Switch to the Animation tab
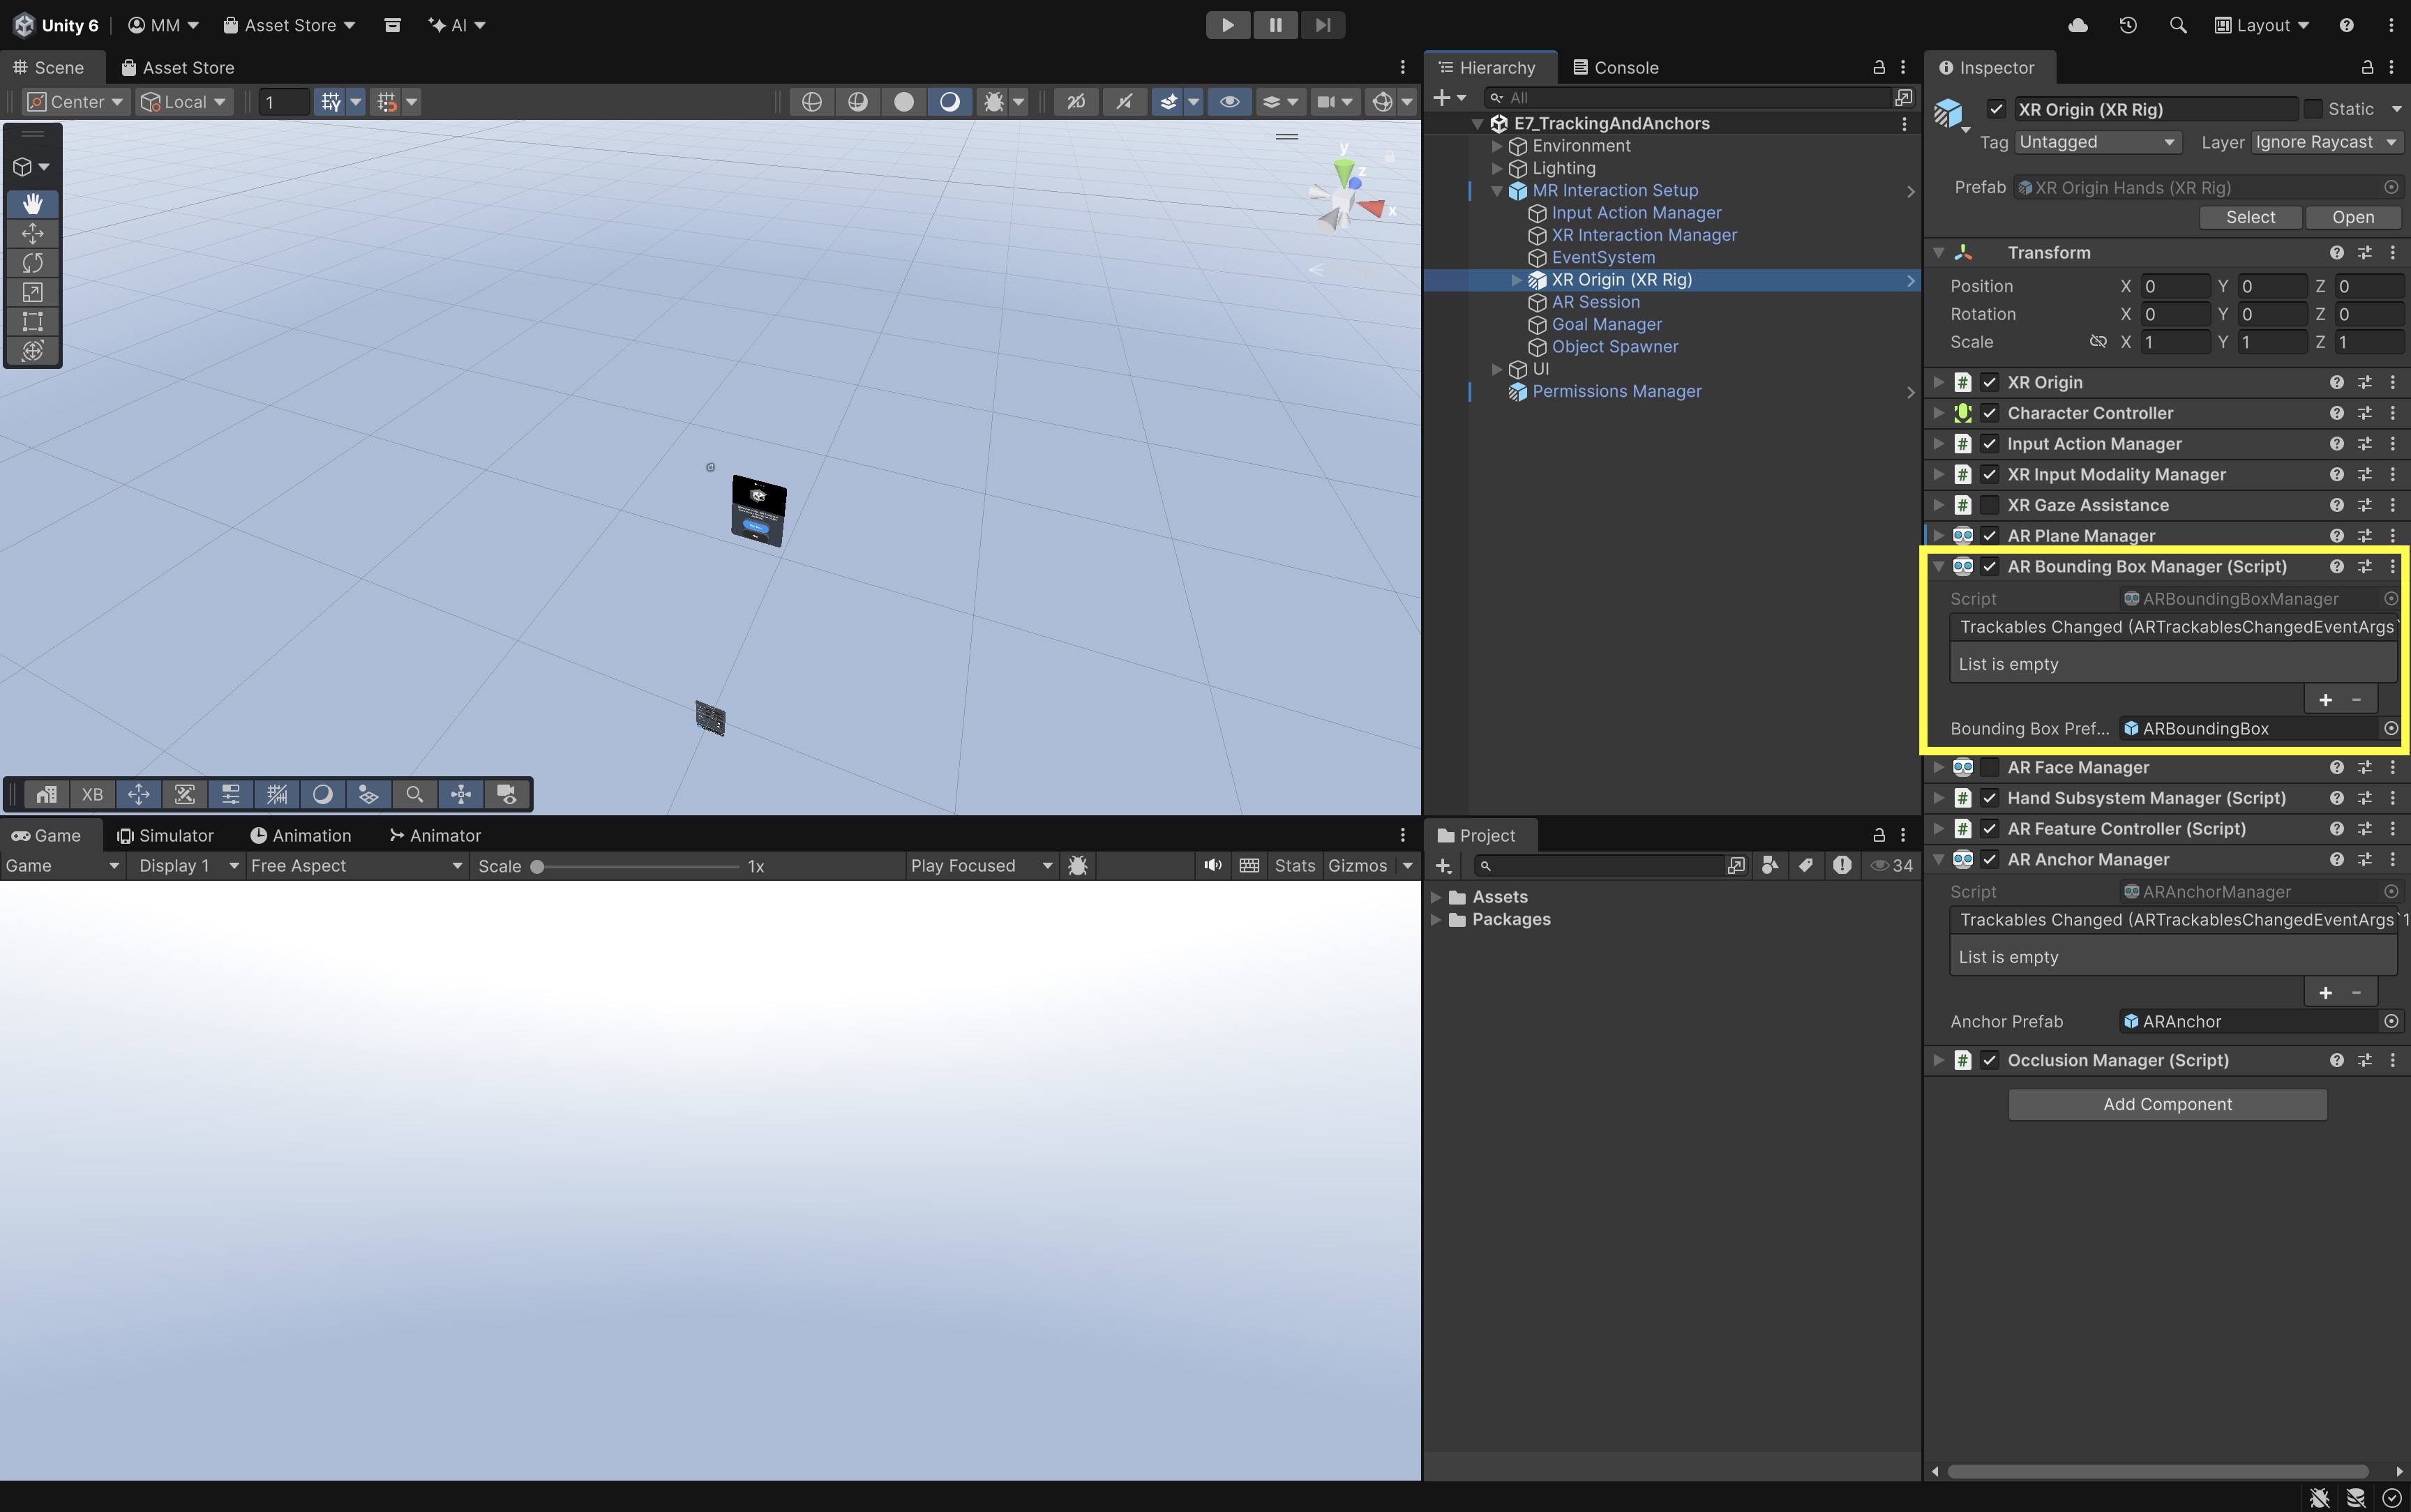2411x1512 pixels. point(300,835)
